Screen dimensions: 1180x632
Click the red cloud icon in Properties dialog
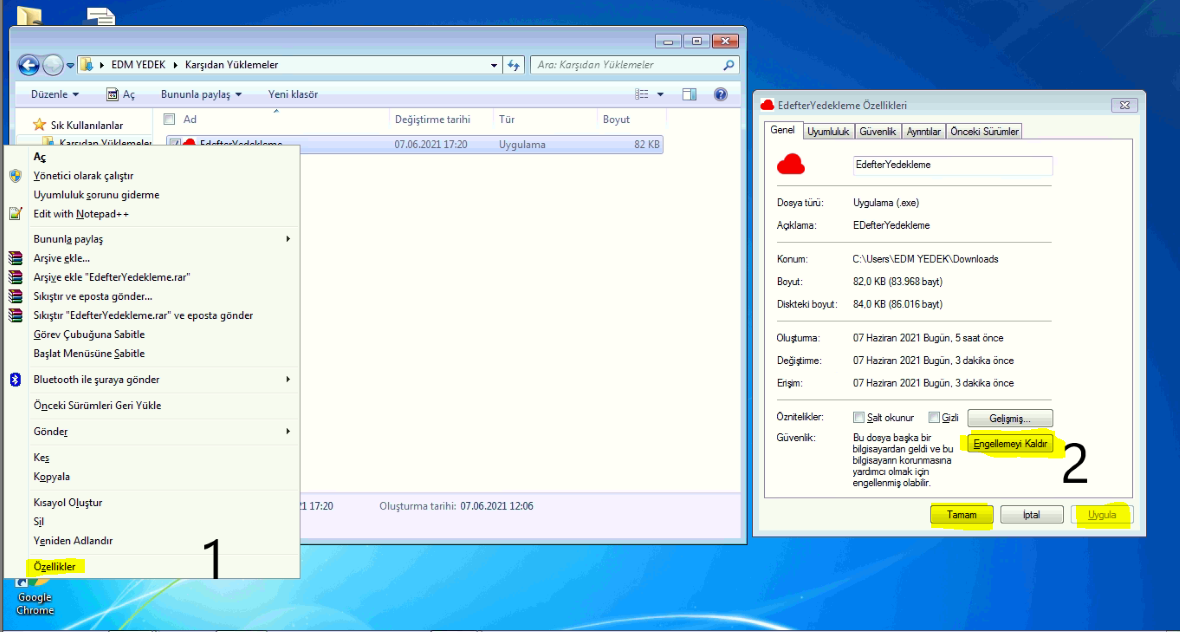pyautogui.click(x=790, y=164)
